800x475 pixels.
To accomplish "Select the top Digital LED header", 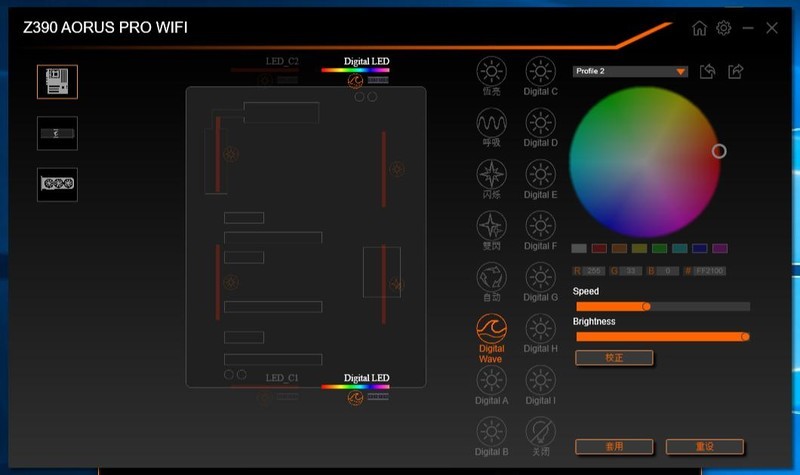I will pyautogui.click(x=366, y=61).
